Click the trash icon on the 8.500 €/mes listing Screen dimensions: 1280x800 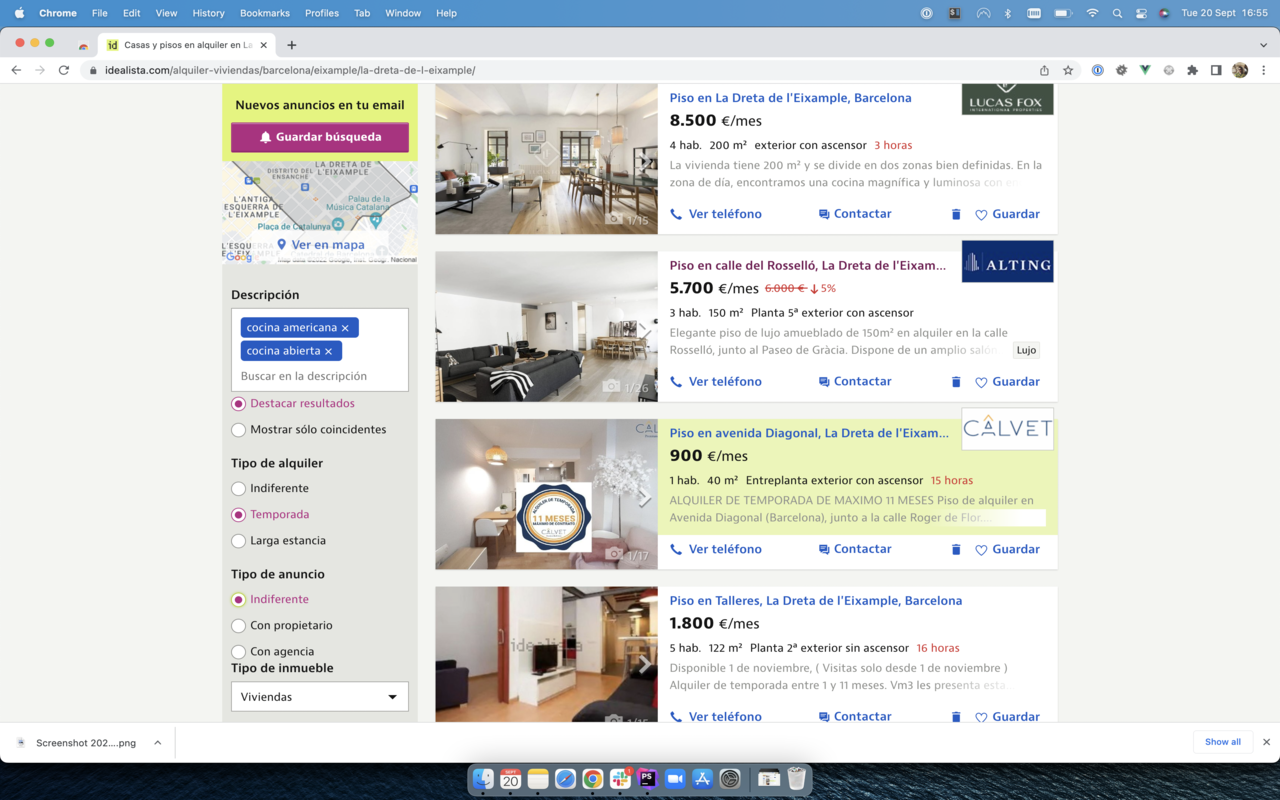tap(955, 214)
